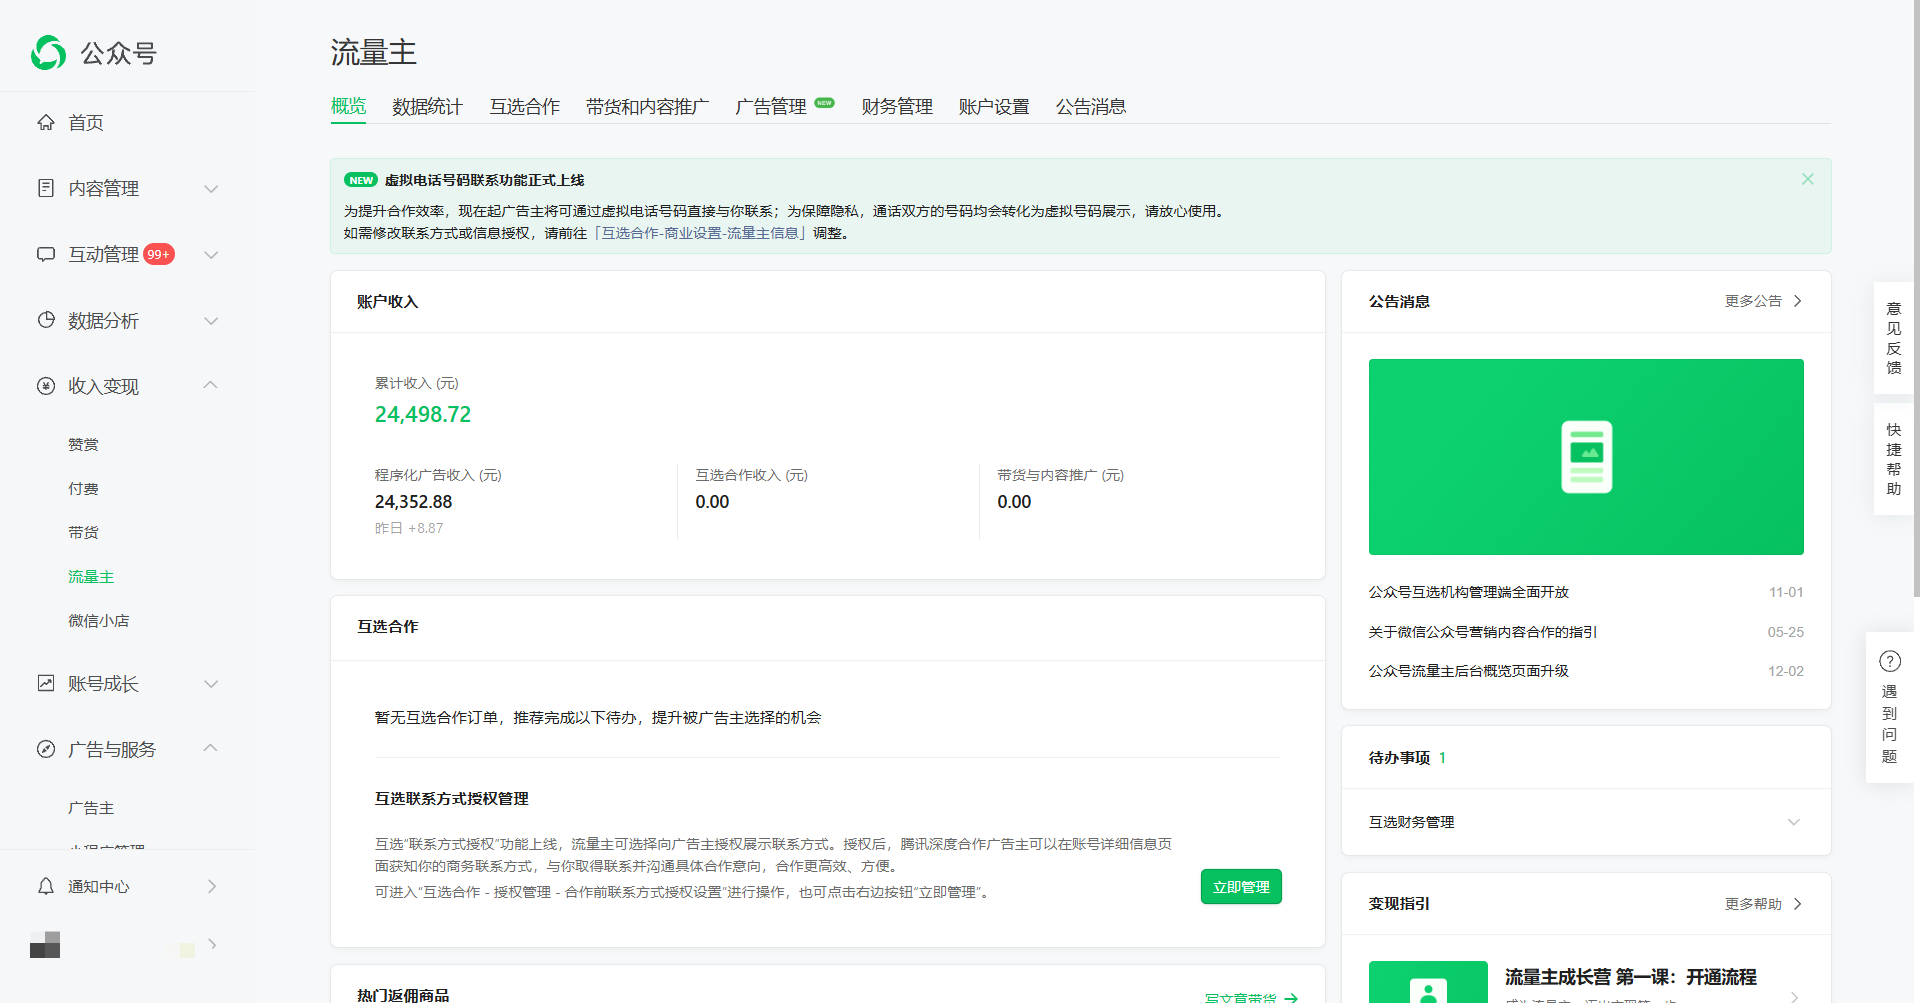
Task: Open the 财务管理 tab
Action: (896, 107)
